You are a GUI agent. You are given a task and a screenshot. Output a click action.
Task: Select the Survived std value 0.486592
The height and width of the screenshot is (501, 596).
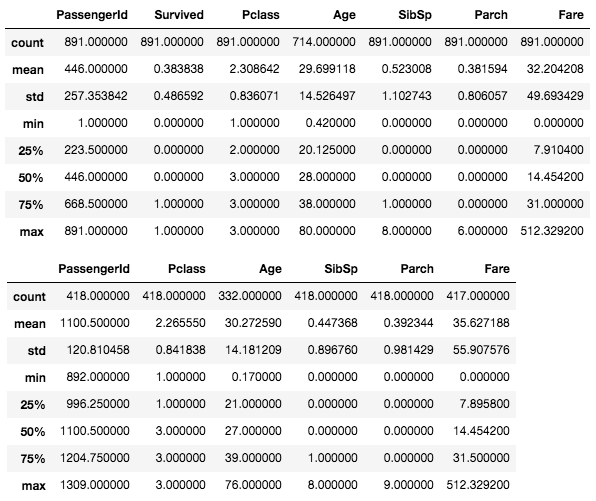[x=178, y=96]
